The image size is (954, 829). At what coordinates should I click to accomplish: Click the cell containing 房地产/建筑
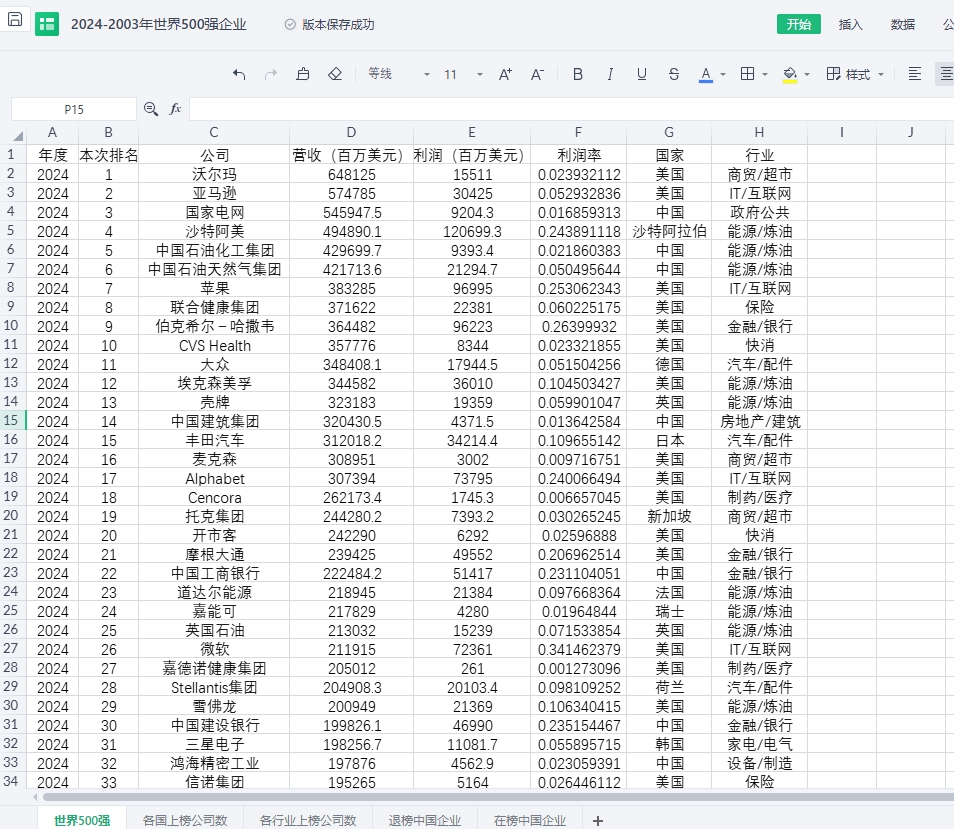click(x=760, y=421)
